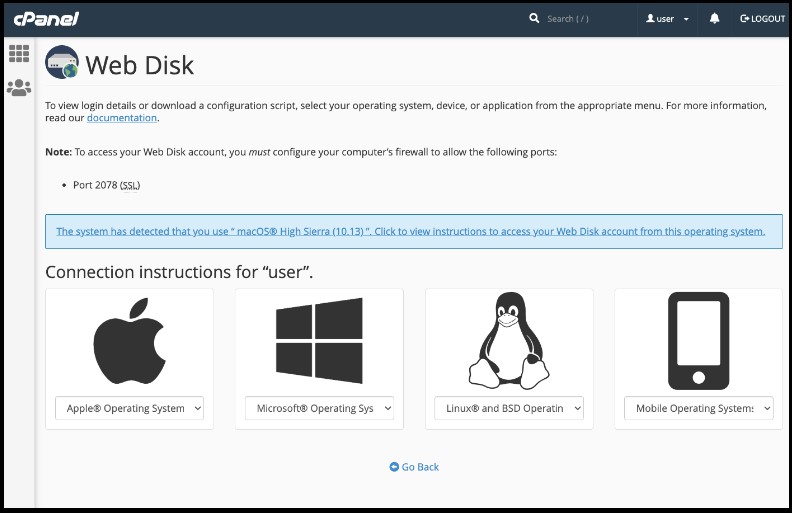Click the Windows logo icon

(319, 341)
